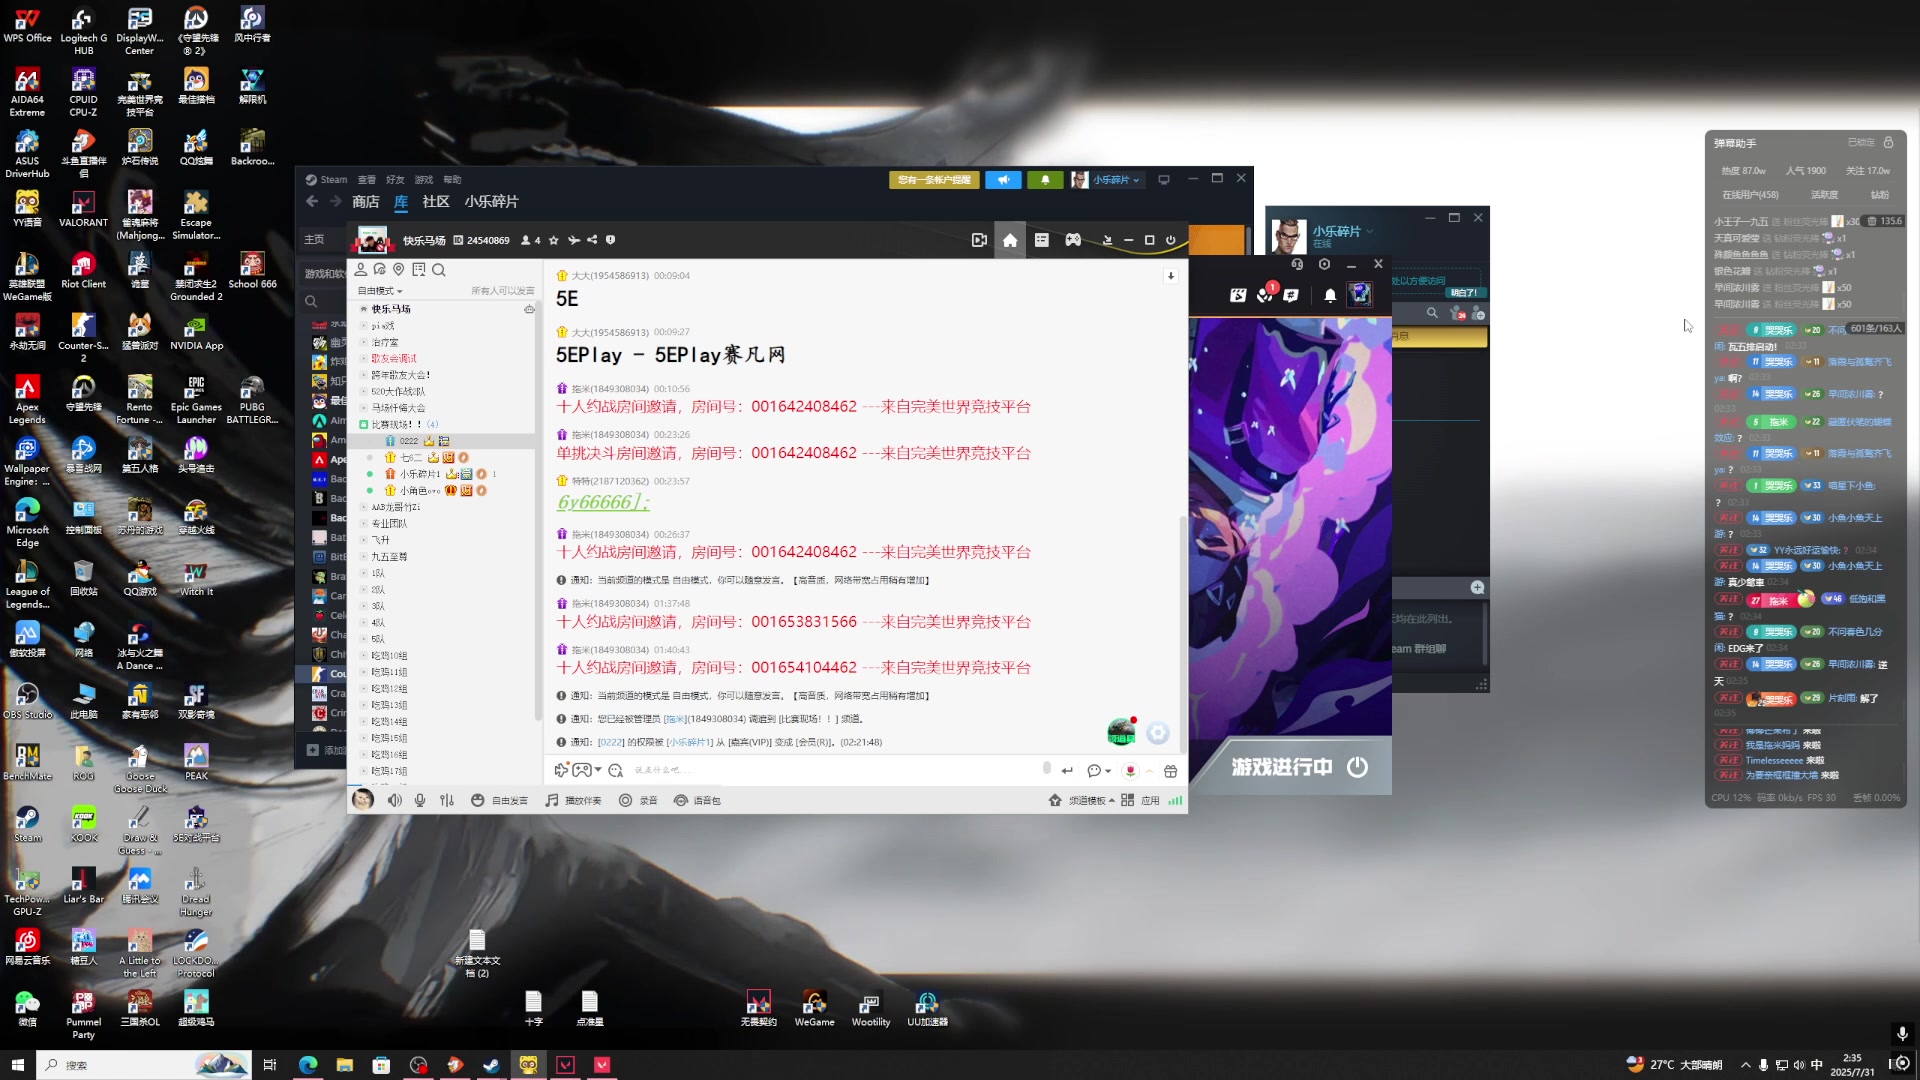Expand 小乐碎片 status dropdown in friends window
The width and height of the screenshot is (1920, 1080).
[1370, 231]
